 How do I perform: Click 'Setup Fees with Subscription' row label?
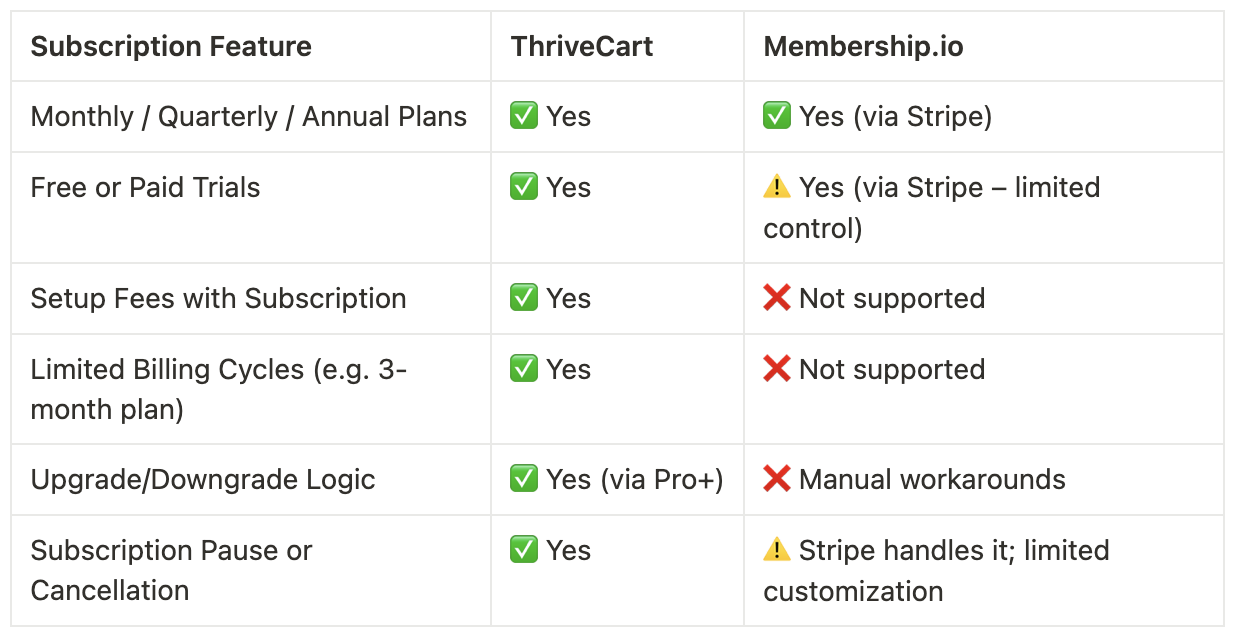coord(218,298)
